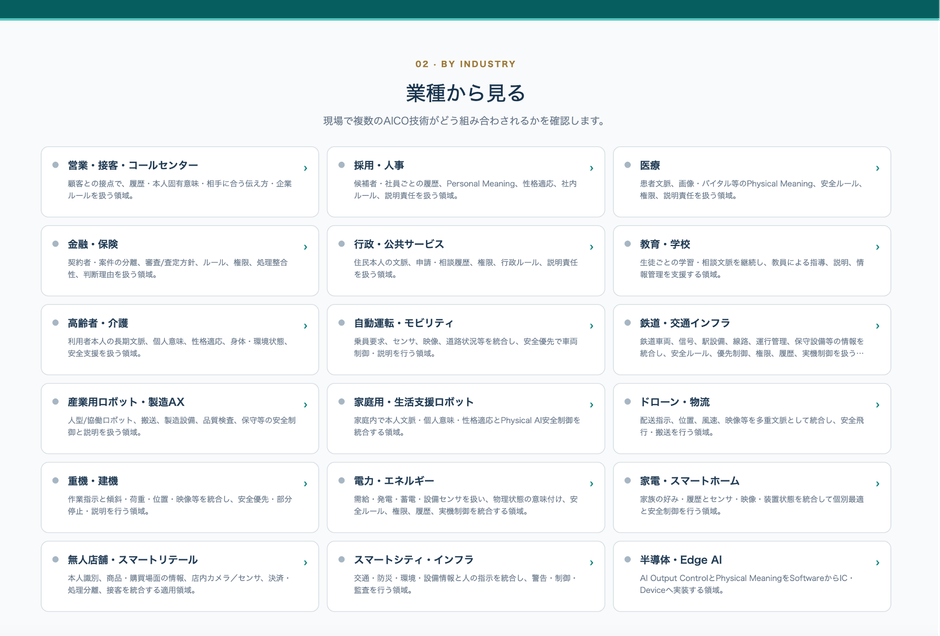Open the ドローン・物流 title

[x=674, y=402]
